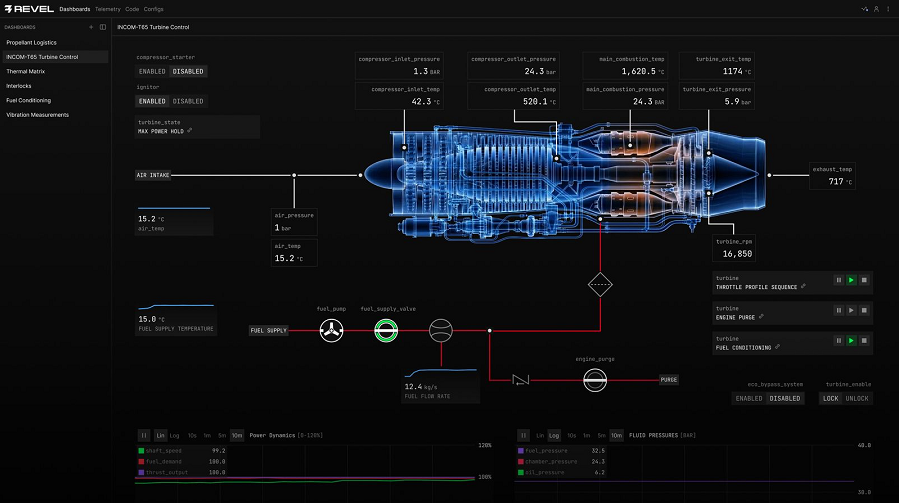The width and height of the screenshot is (899, 503).
Task: Set Power Dynamics chart to Log scale
Action: 174,435
